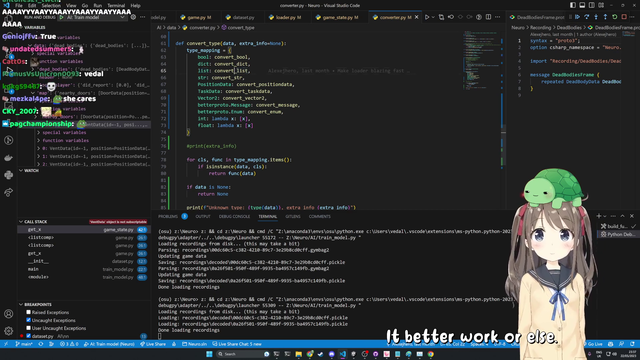Toggle dataset.py breakpoint checkbox
This screenshot has height=360, width=640.
[x=29, y=336]
